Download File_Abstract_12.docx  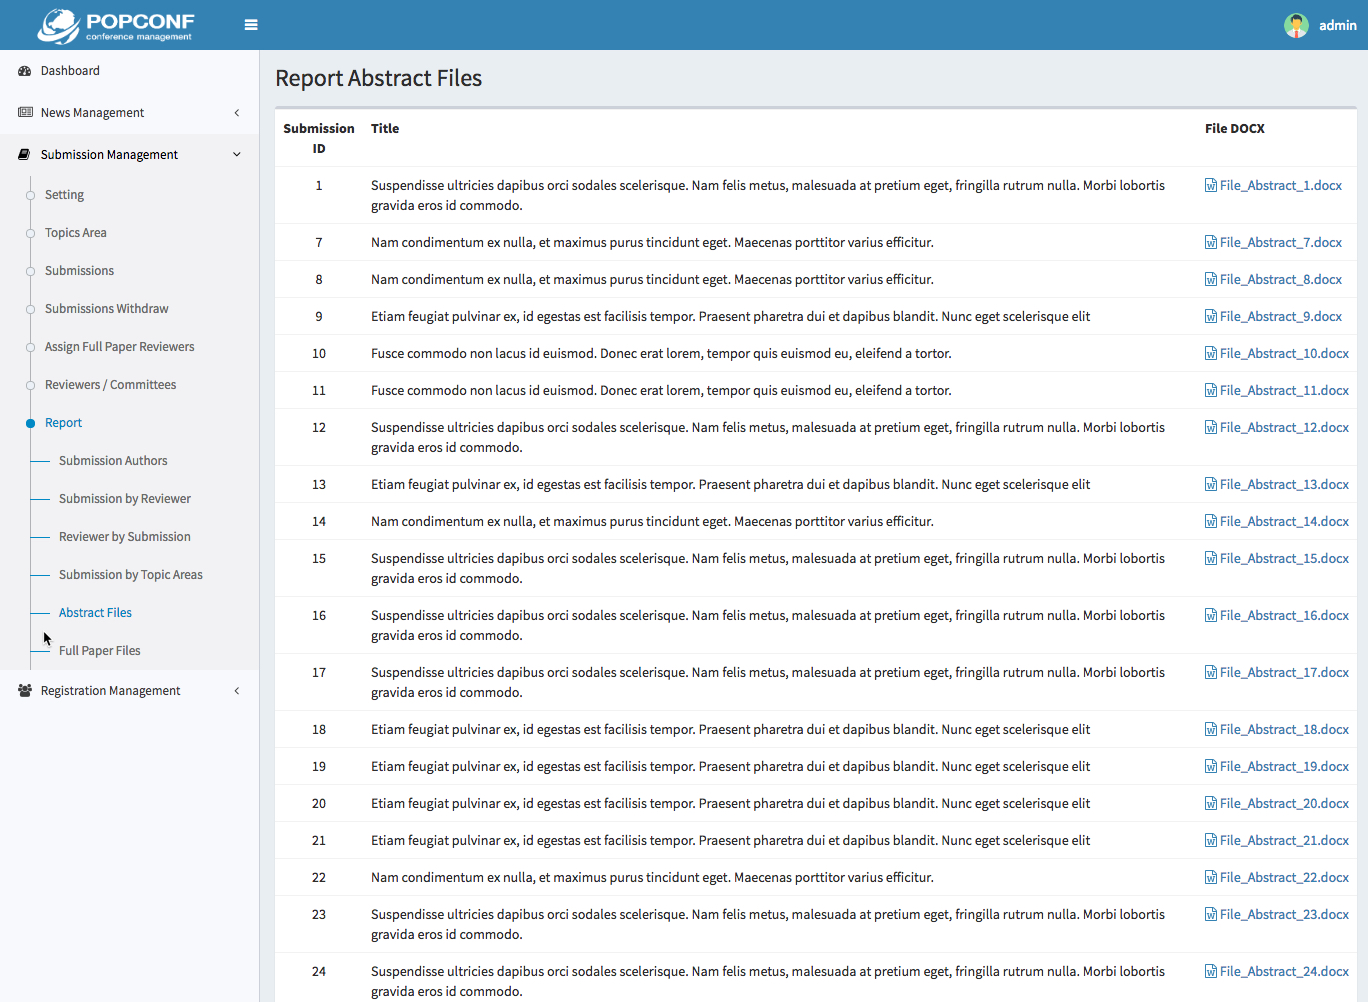point(1283,428)
